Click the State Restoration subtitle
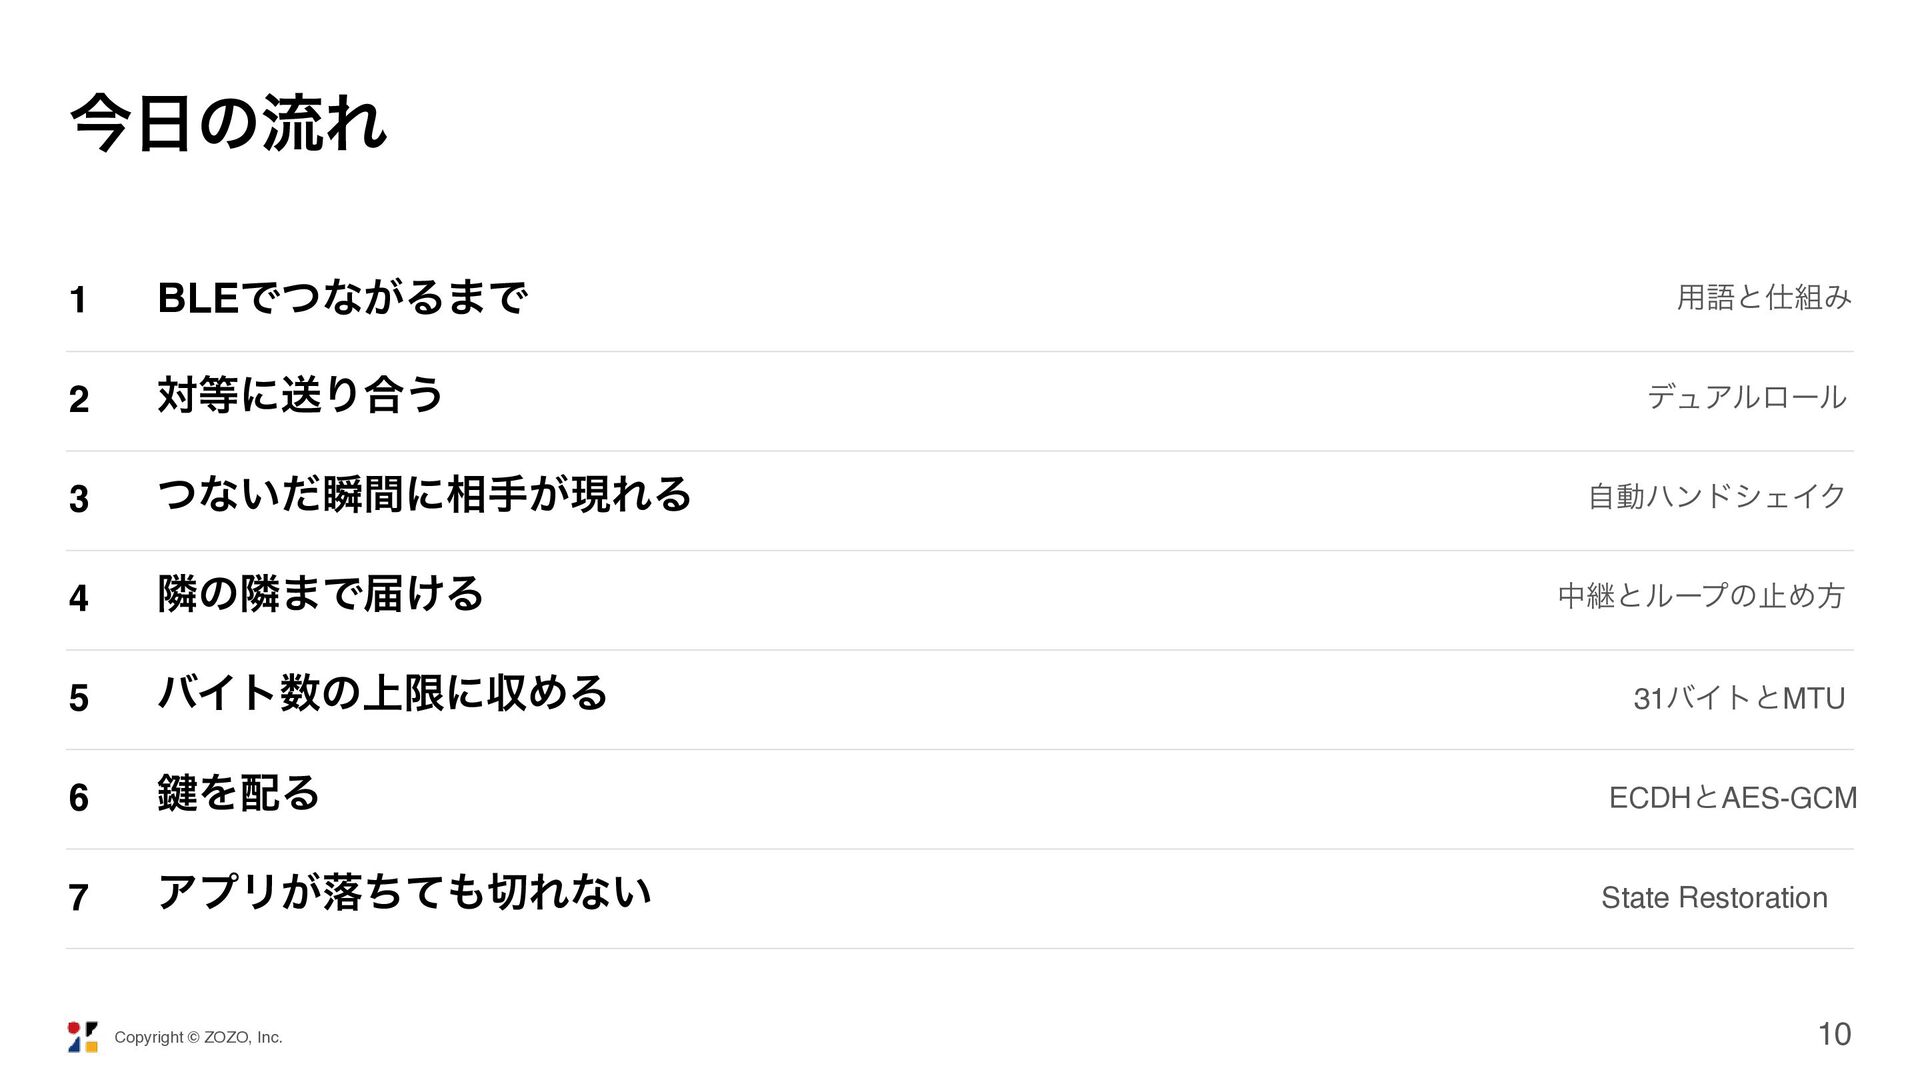This screenshot has width=1920, height=1080. point(1714,897)
